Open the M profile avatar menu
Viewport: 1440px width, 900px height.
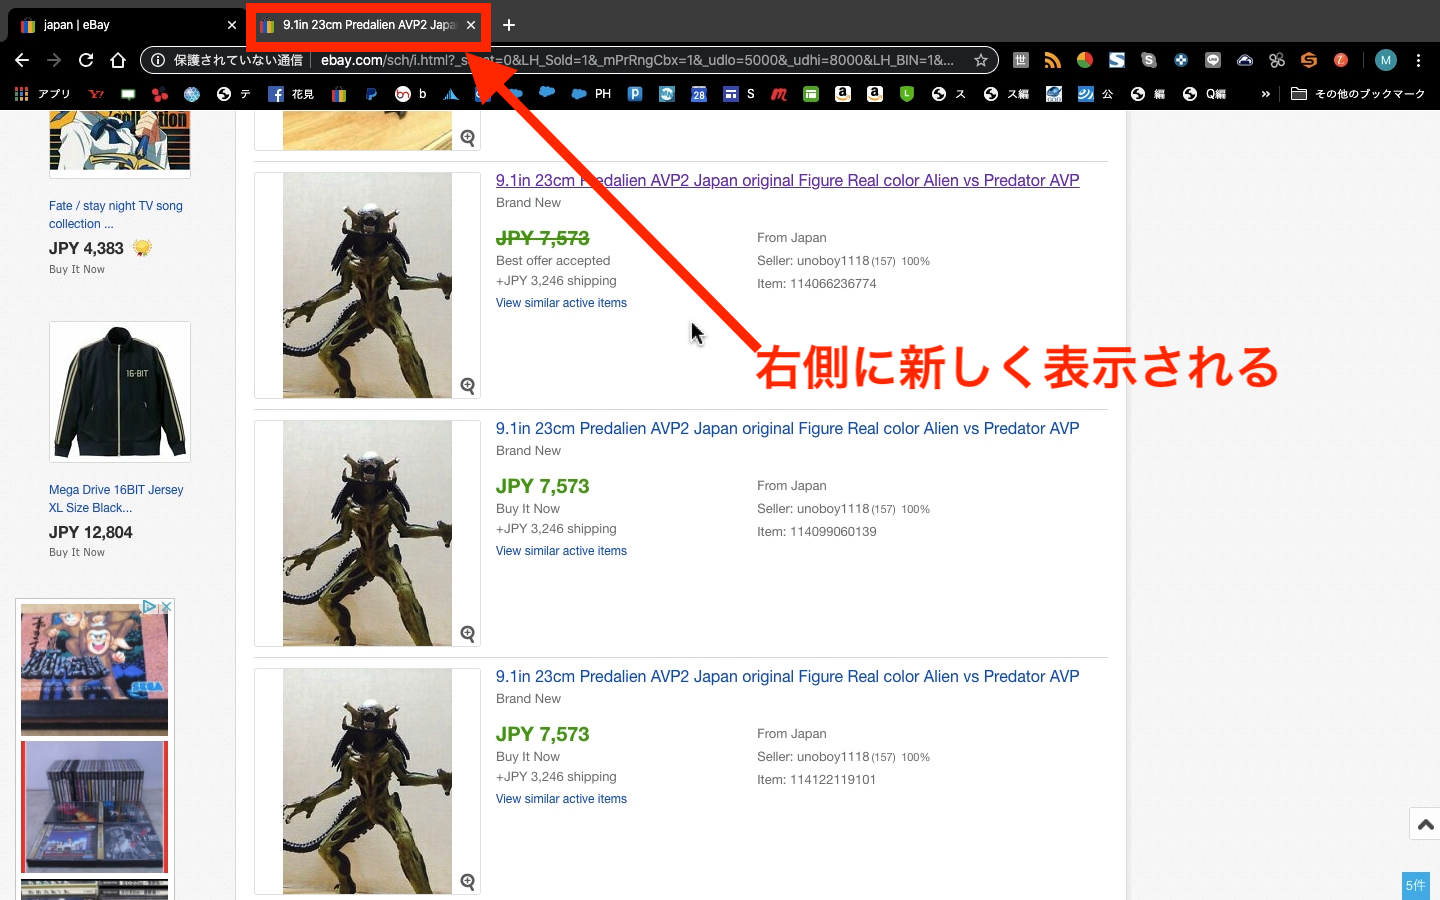click(1385, 60)
